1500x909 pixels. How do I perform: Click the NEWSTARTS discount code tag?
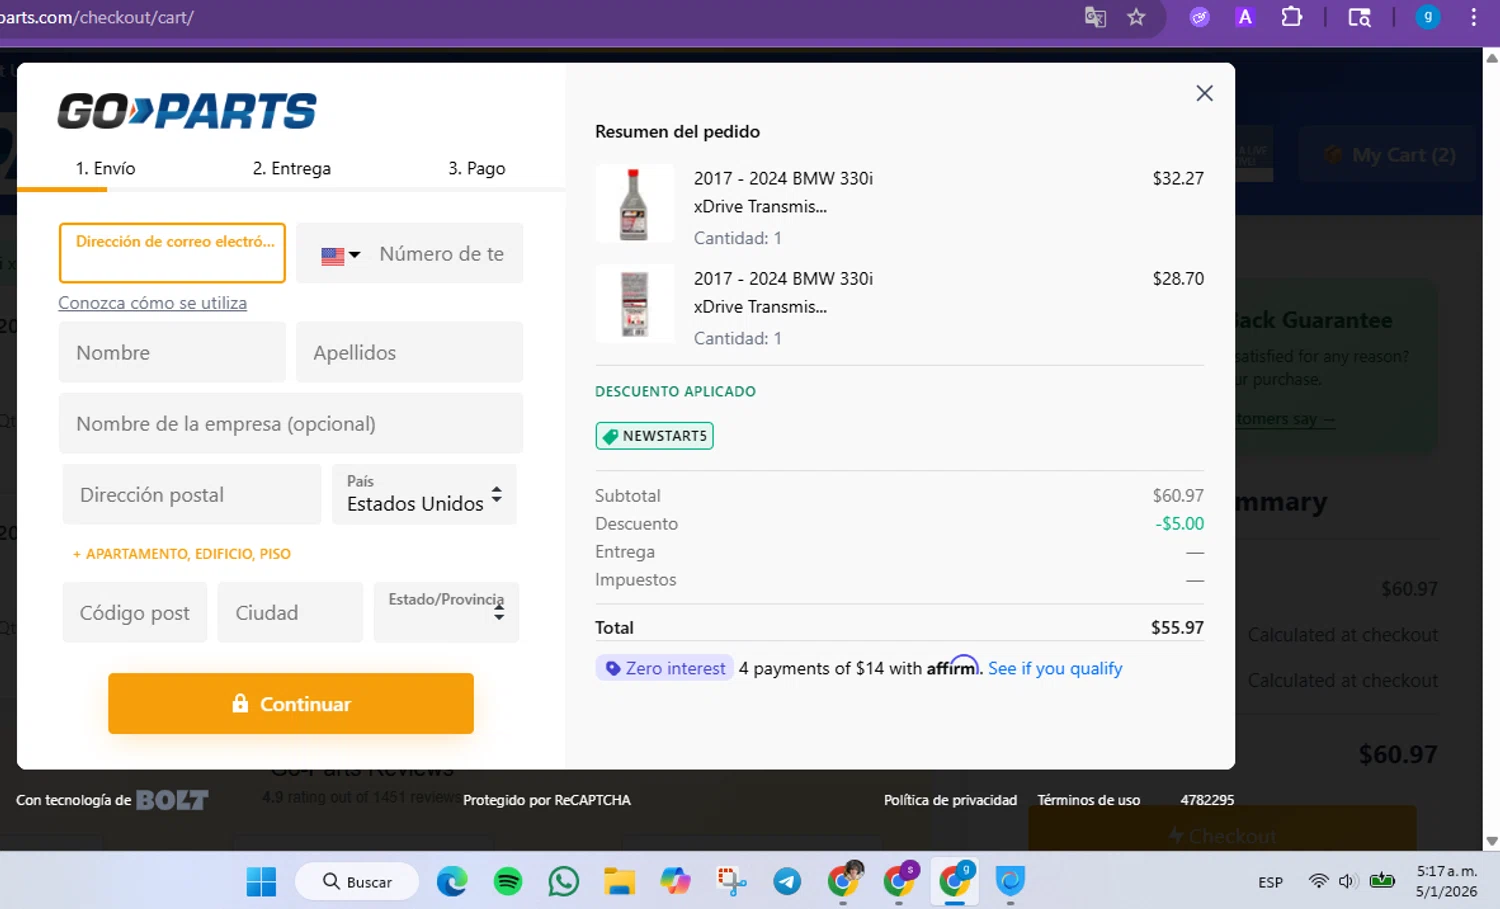click(654, 436)
